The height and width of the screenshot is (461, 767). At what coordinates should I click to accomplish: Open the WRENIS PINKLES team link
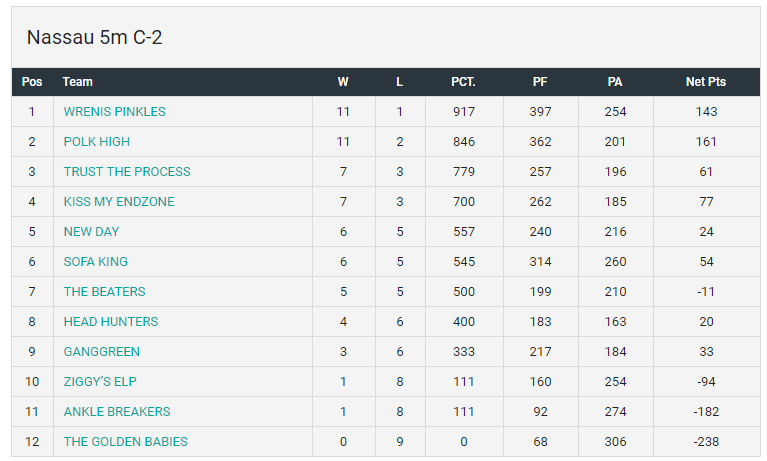click(x=114, y=112)
